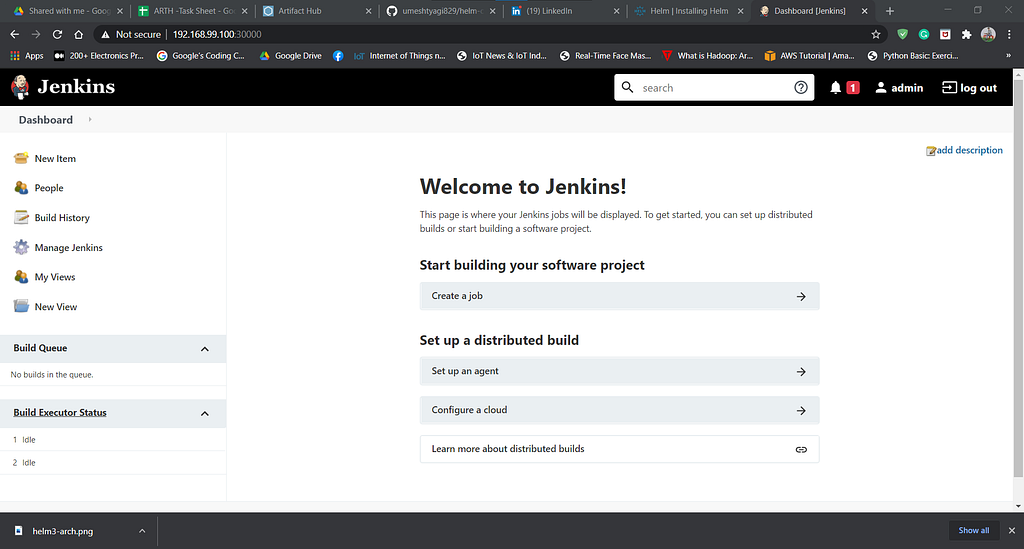The height and width of the screenshot is (549, 1024).
Task: Collapse the Build Queue panel
Action: (204, 349)
